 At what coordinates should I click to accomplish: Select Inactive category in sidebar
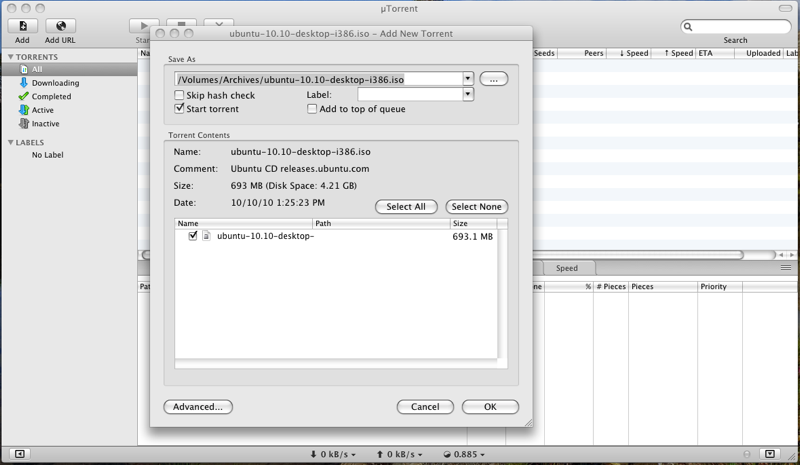click(45, 124)
